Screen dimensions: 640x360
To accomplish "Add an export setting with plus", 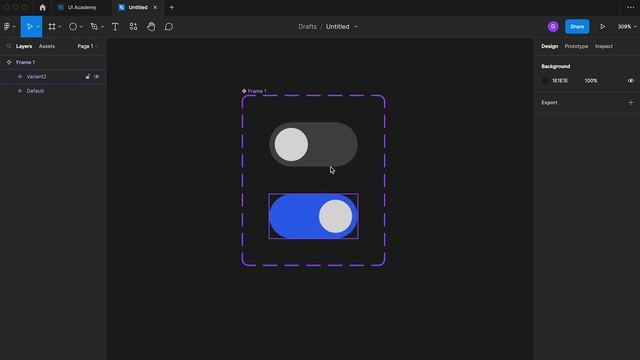I will tap(631, 102).
